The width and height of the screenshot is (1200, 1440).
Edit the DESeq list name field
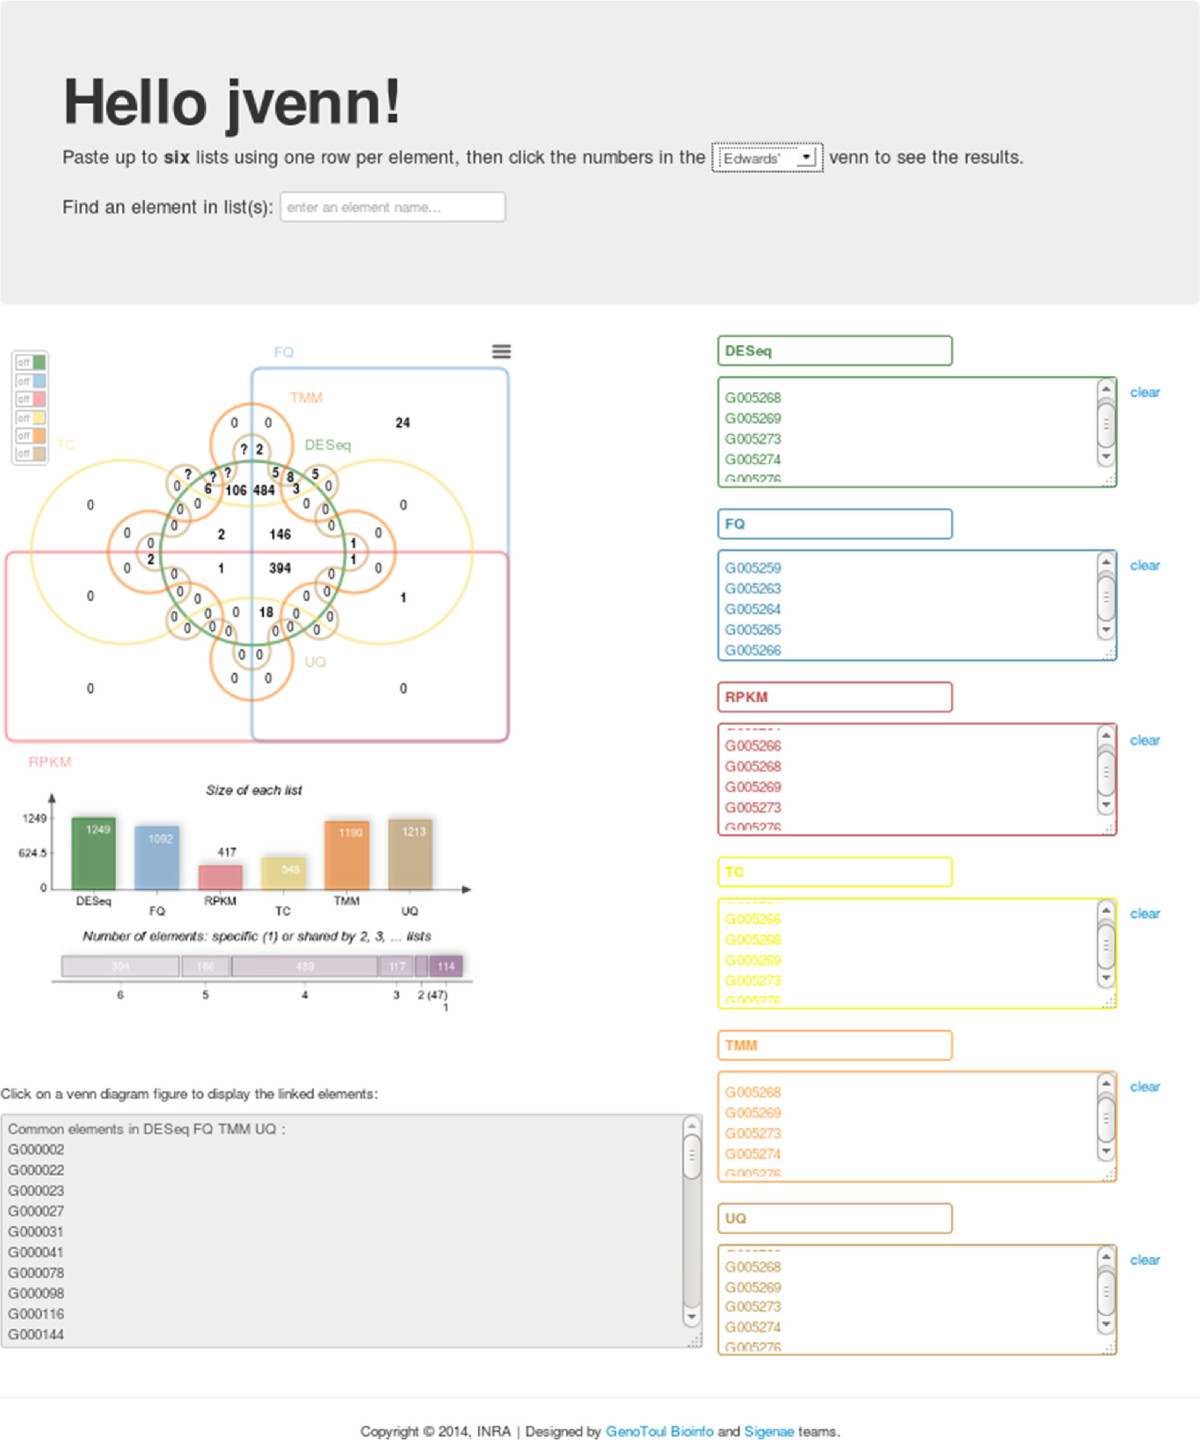pos(835,351)
